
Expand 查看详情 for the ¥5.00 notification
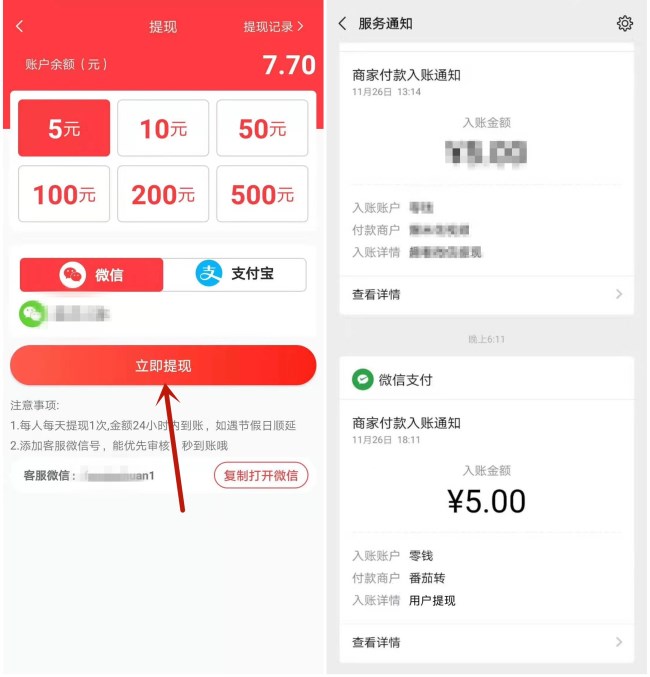pyautogui.click(x=487, y=642)
